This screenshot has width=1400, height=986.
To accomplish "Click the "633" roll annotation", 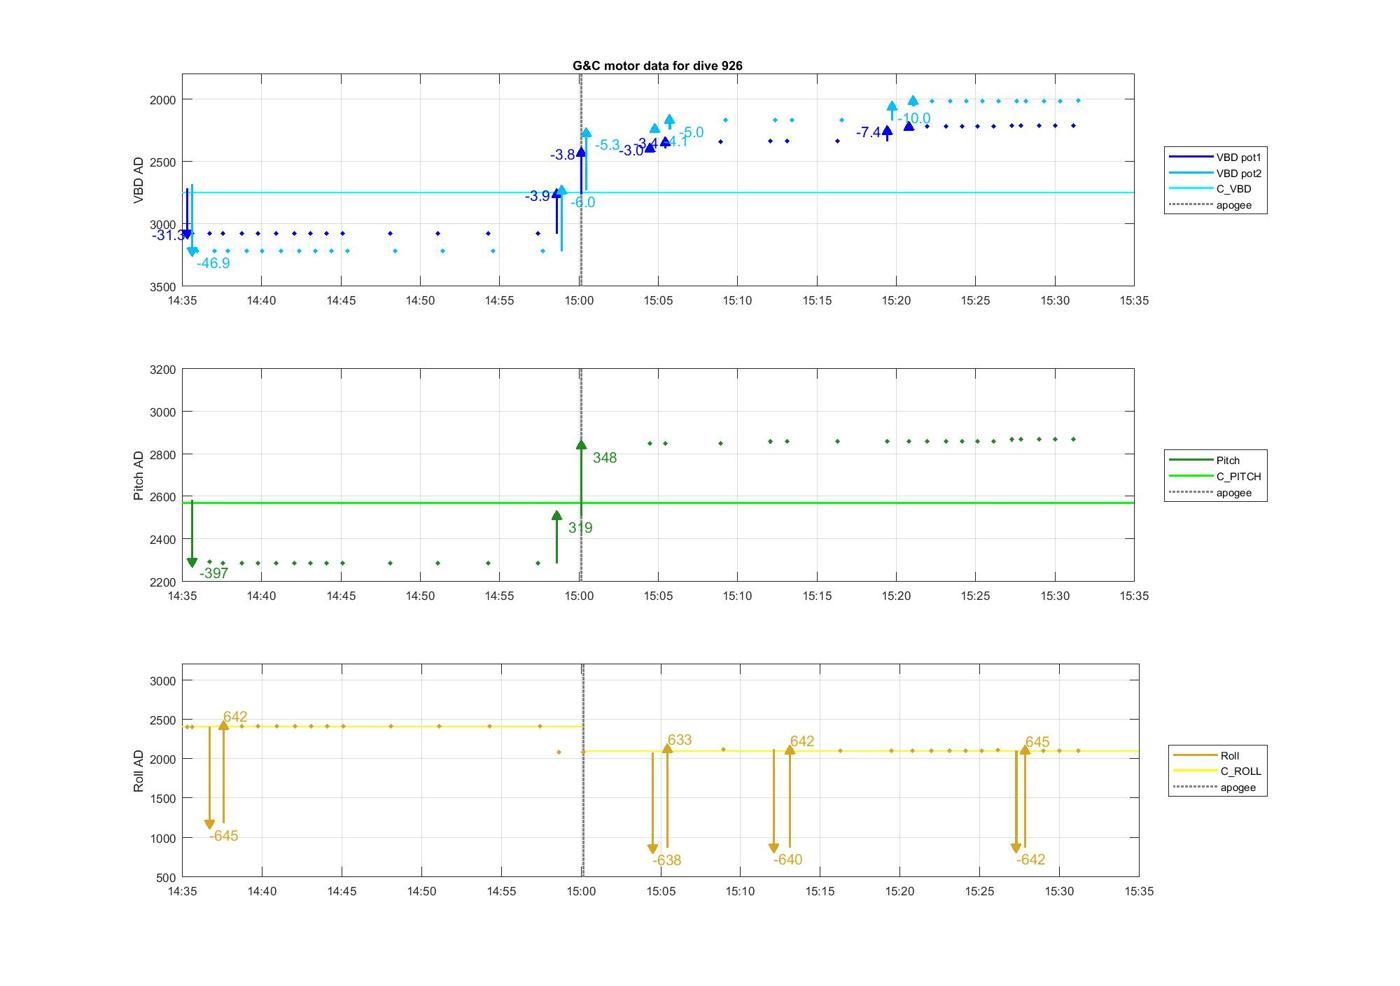I will (680, 740).
